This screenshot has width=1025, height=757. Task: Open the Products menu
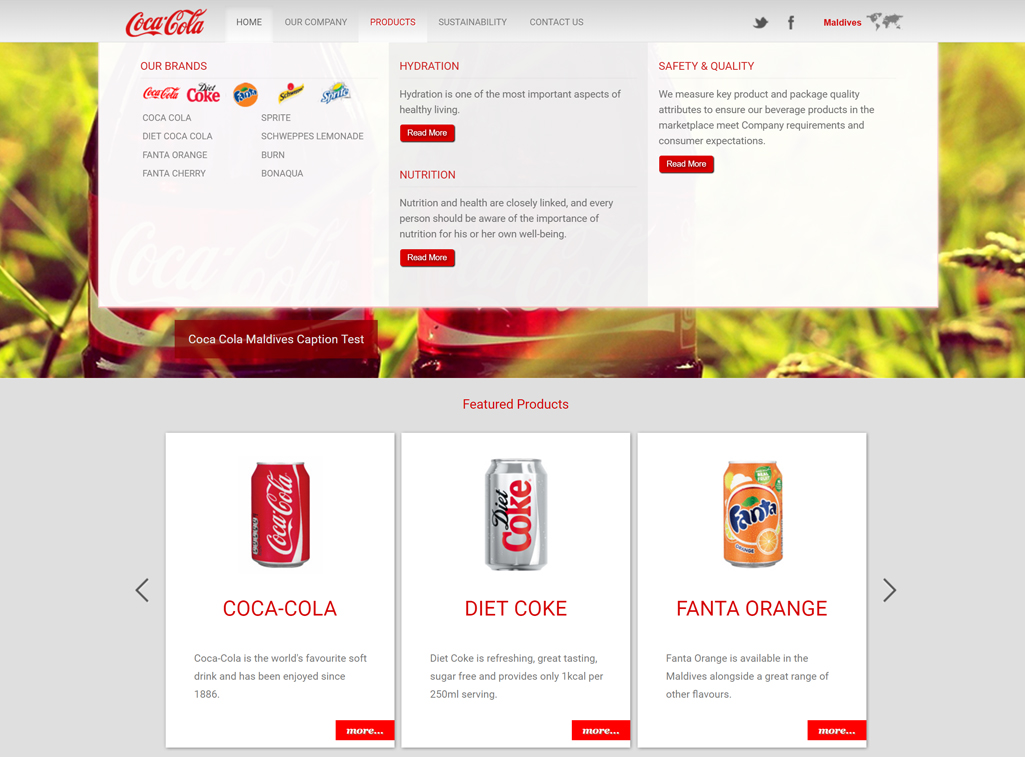(392, 22)
